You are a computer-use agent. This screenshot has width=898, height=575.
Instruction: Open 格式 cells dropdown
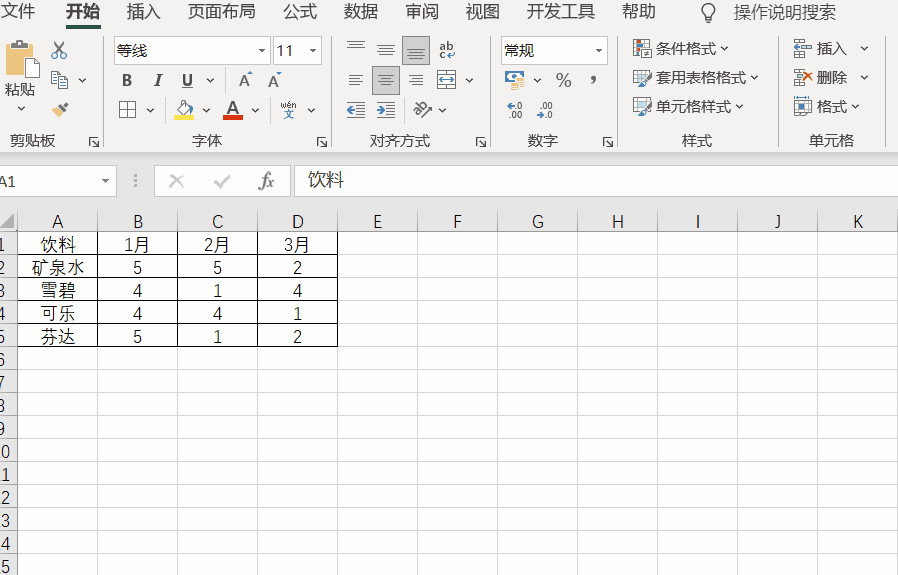coord(826,107)
